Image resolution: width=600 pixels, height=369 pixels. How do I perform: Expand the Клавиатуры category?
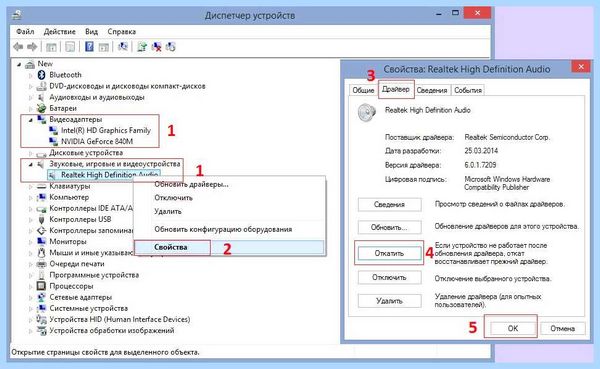click(31, 187)
